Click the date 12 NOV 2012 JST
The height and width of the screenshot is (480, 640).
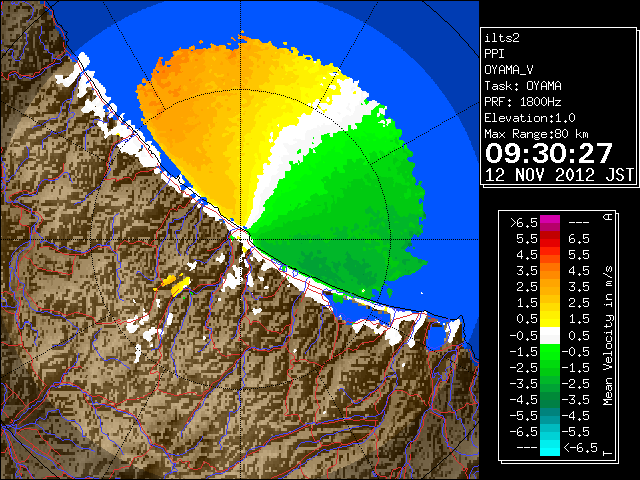click(559, 175)
